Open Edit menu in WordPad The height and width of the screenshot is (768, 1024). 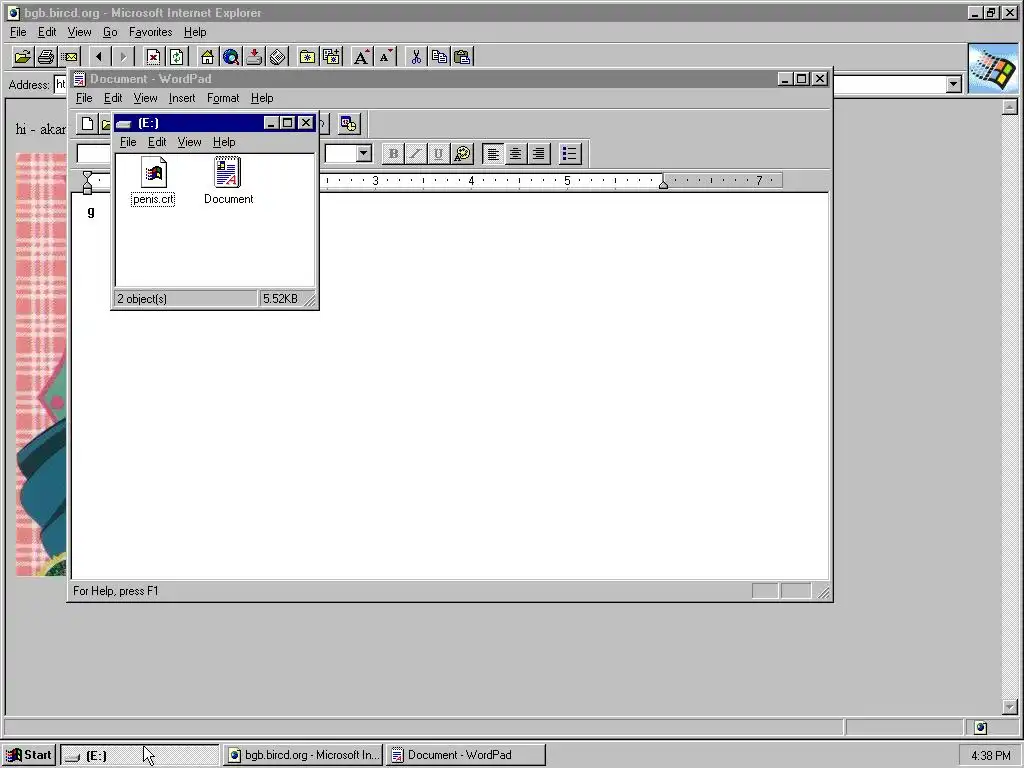[113, 98]
